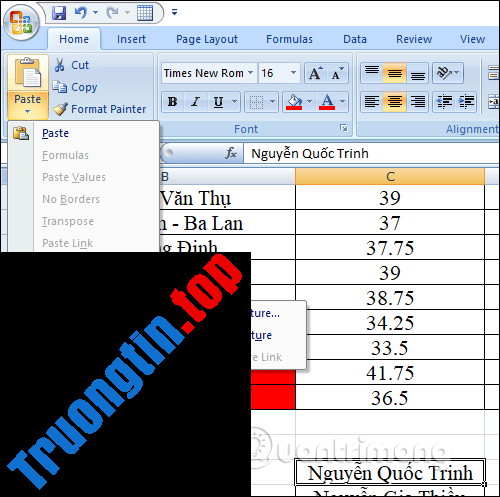Image resolution: width=500 pixels, height=497 pixels.
Task: Increase font size with Grow Font icon
Action: click(315, 73)
